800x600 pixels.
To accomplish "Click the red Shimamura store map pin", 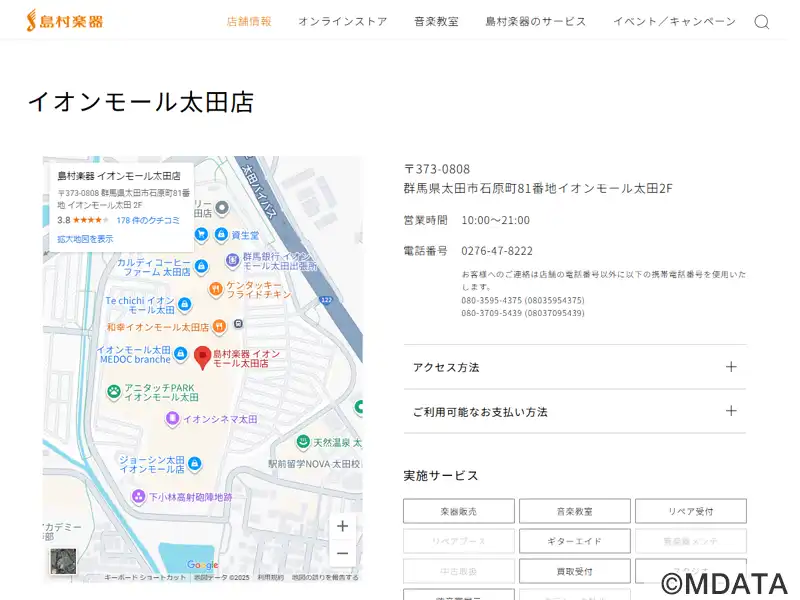I will coord(202,358).
